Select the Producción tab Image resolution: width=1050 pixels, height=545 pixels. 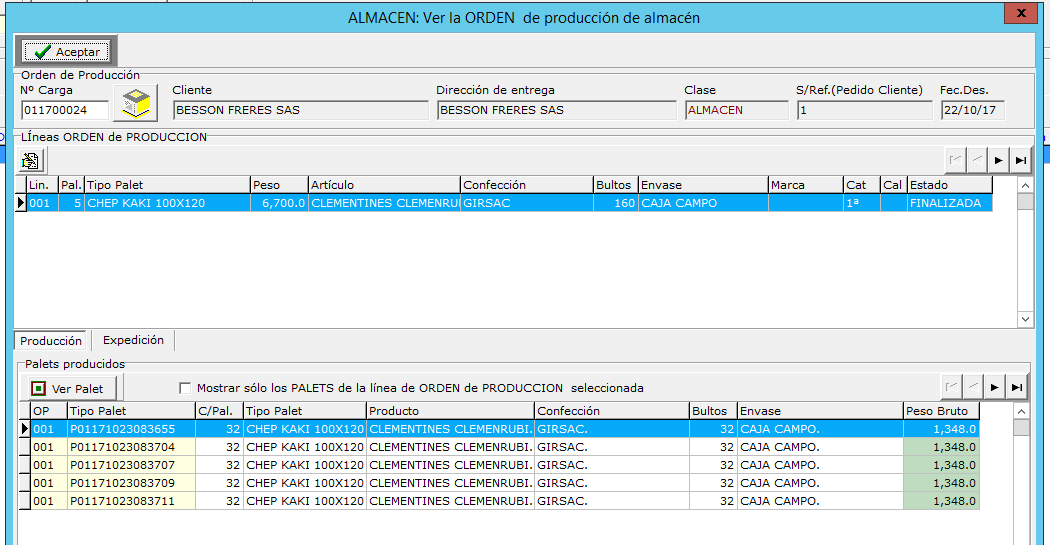click(x=51, y=341)
